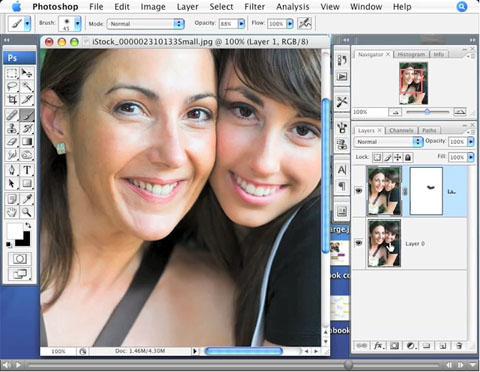Select the Hand tool
480x372 pixels.
point(12,212)
